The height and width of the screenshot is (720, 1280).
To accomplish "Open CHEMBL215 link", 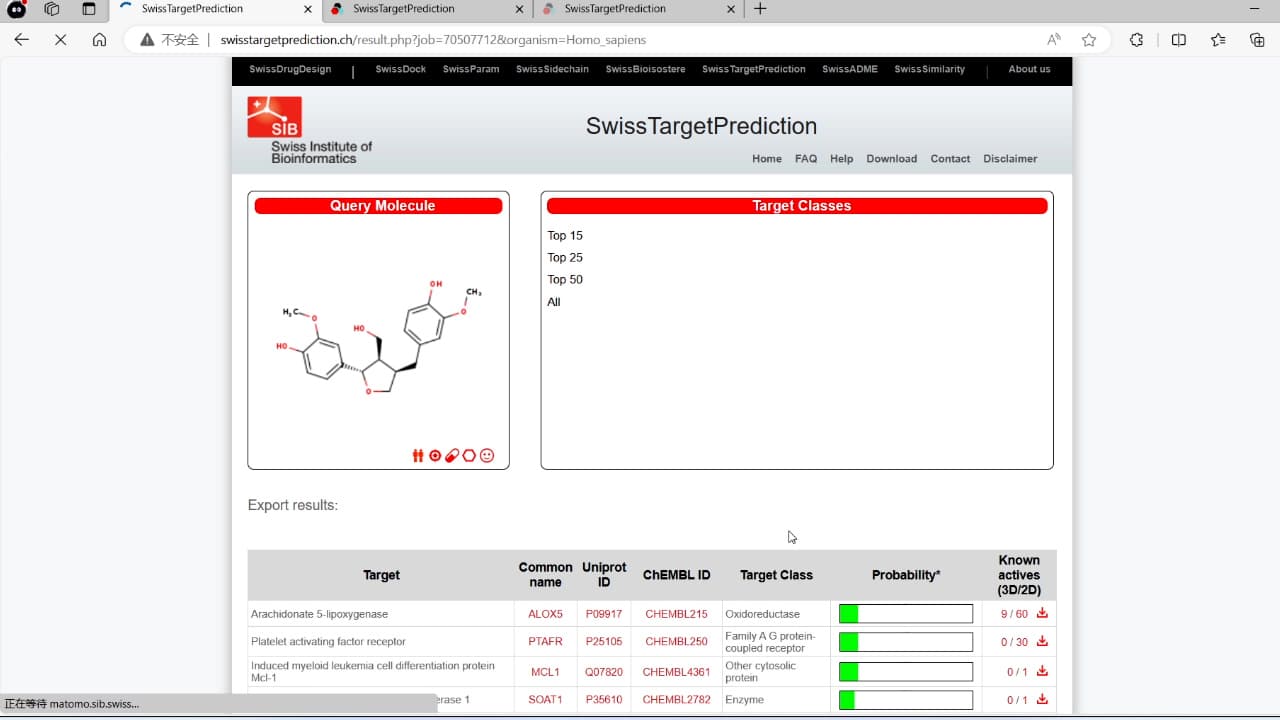I will click(x=676, y=614).
